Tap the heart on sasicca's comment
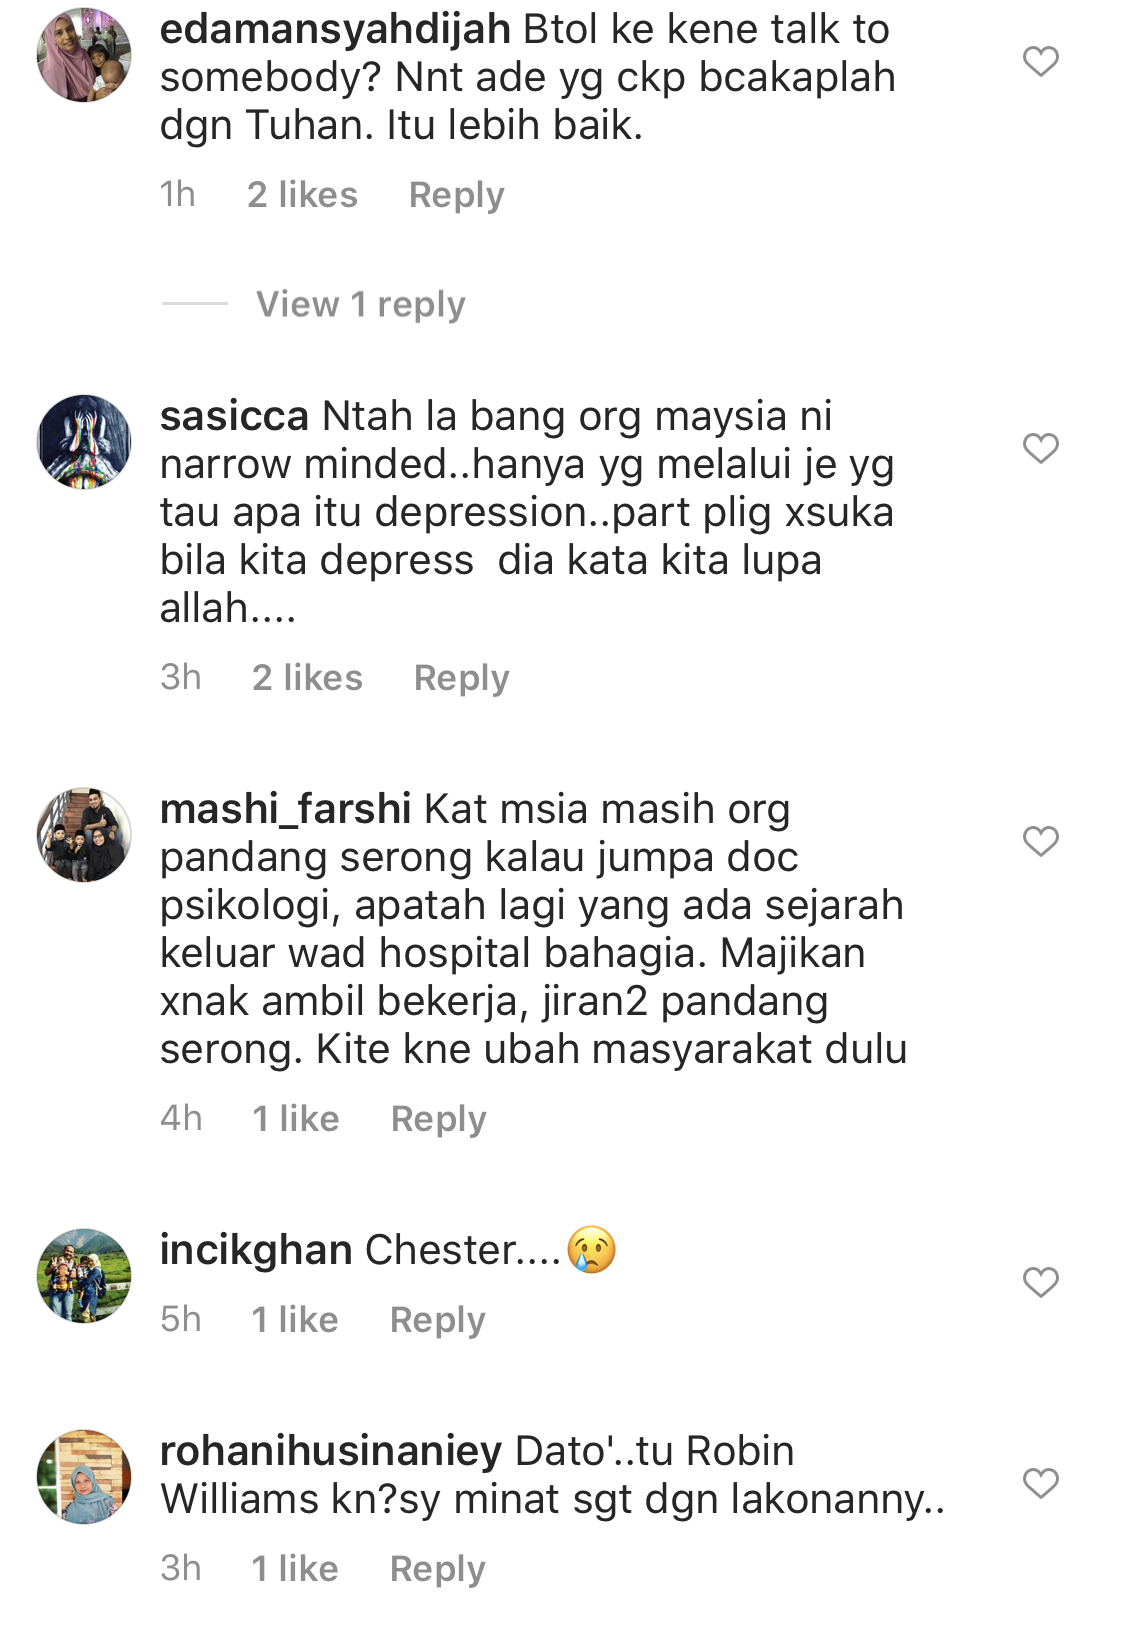 pyautogui.click(x=1040, y=448)
